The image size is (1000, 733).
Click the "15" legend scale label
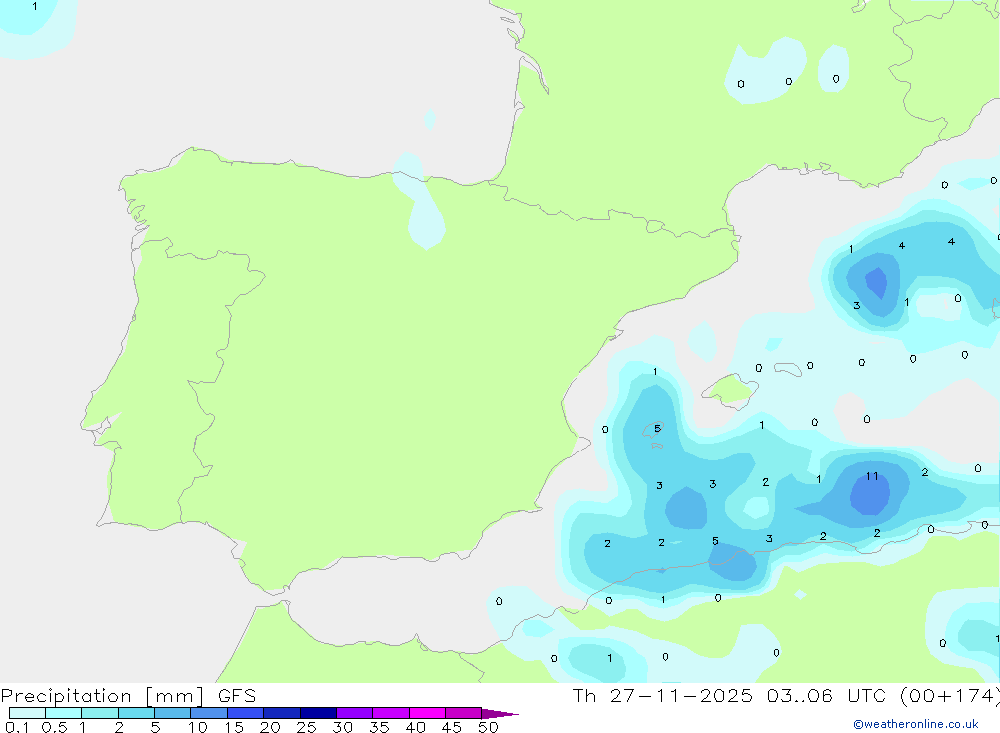click(x=234, y=727)
